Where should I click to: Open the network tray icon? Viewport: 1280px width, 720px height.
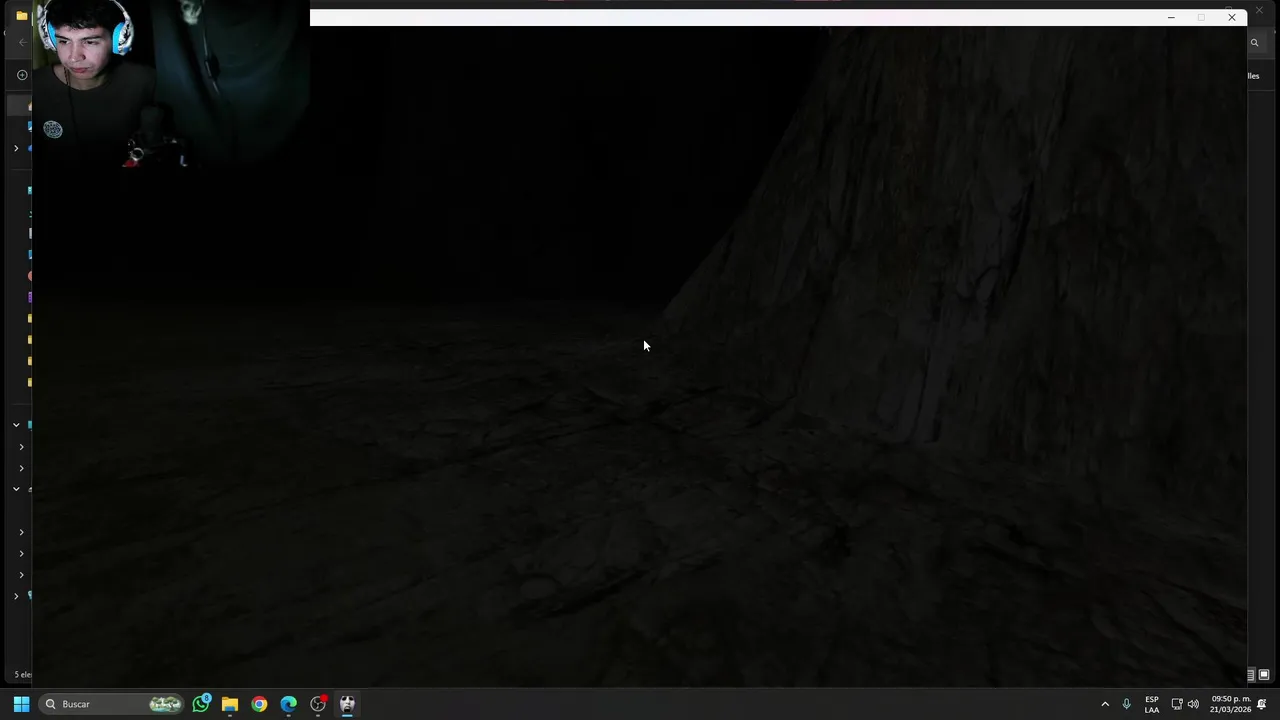(x=1177, y=704)
